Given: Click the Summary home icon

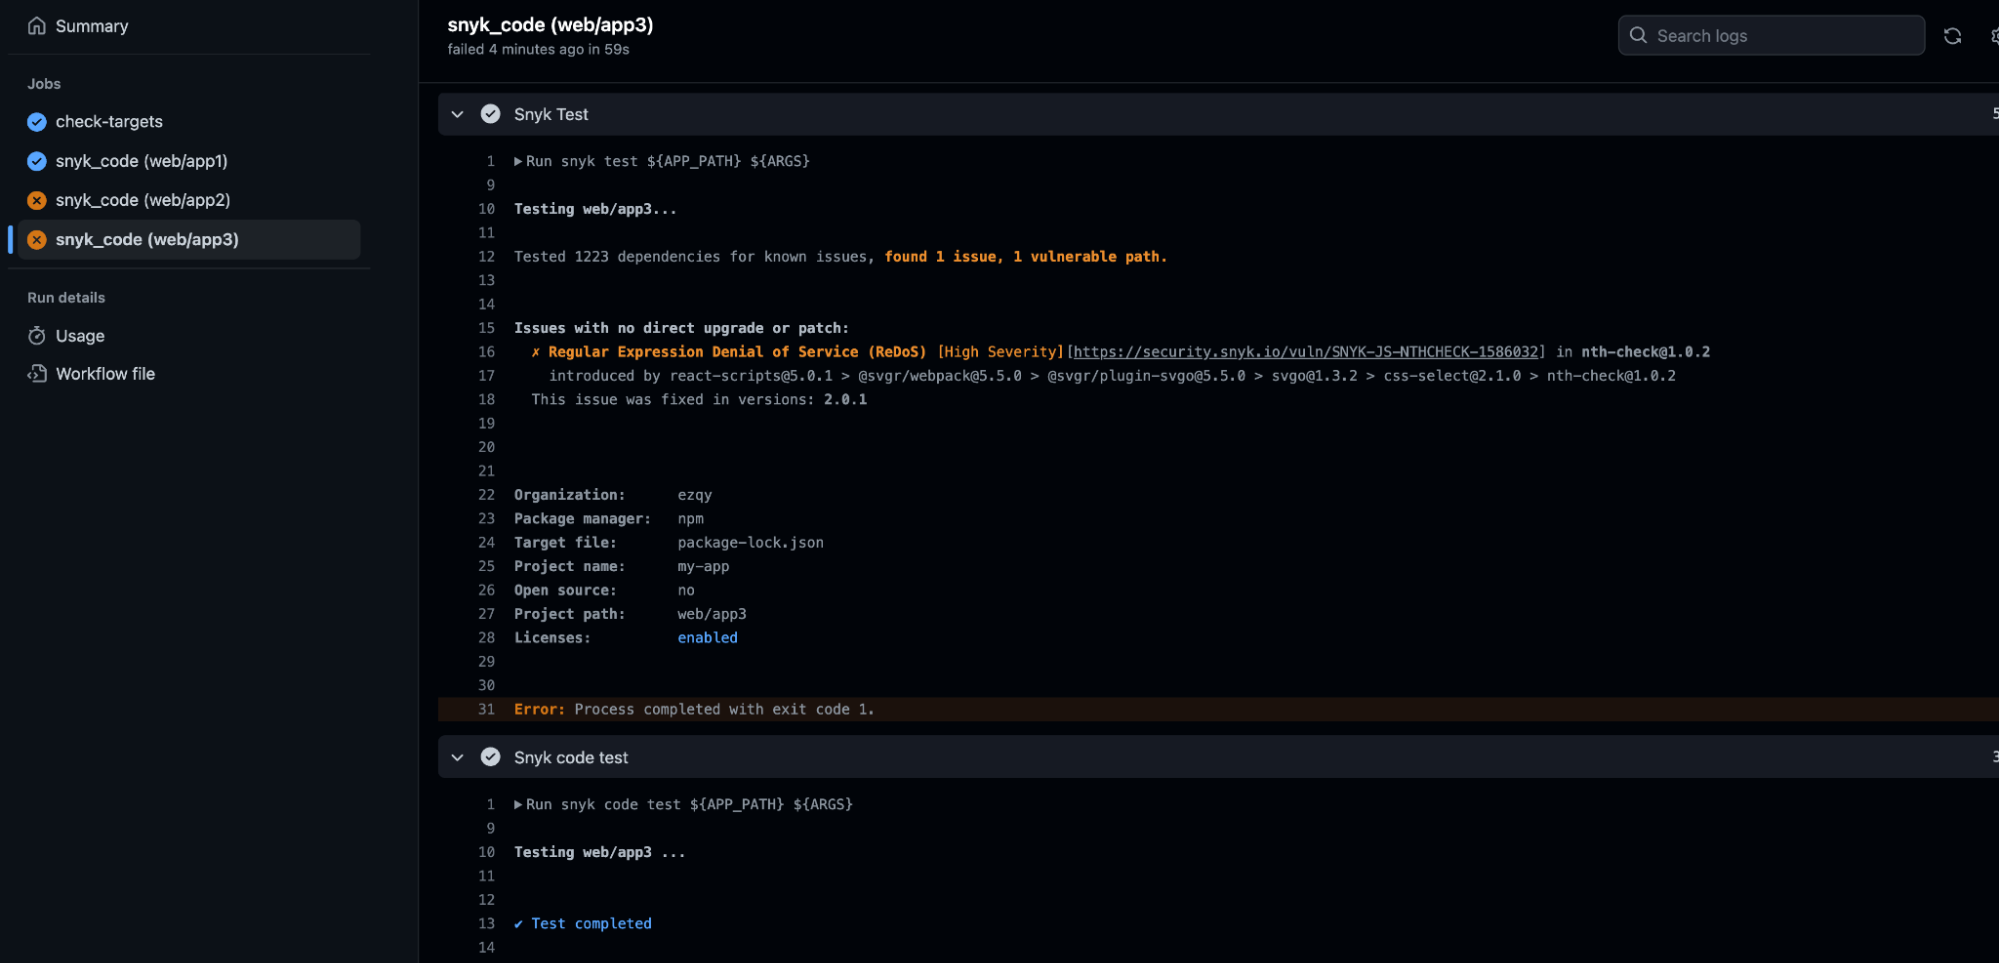Looking at the screenshot, I should pos(37,26).
